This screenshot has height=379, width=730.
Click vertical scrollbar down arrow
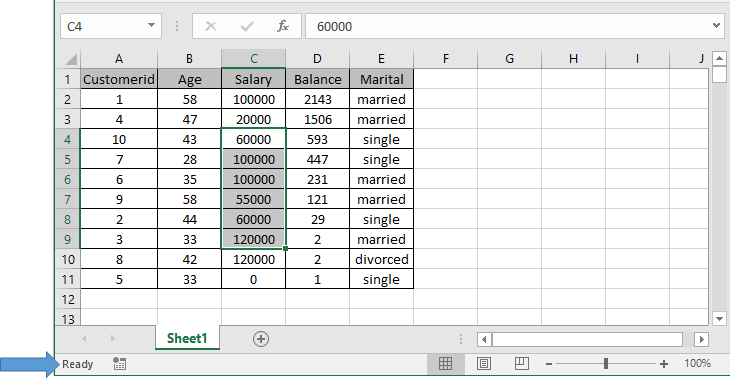[x=719, y=319]
